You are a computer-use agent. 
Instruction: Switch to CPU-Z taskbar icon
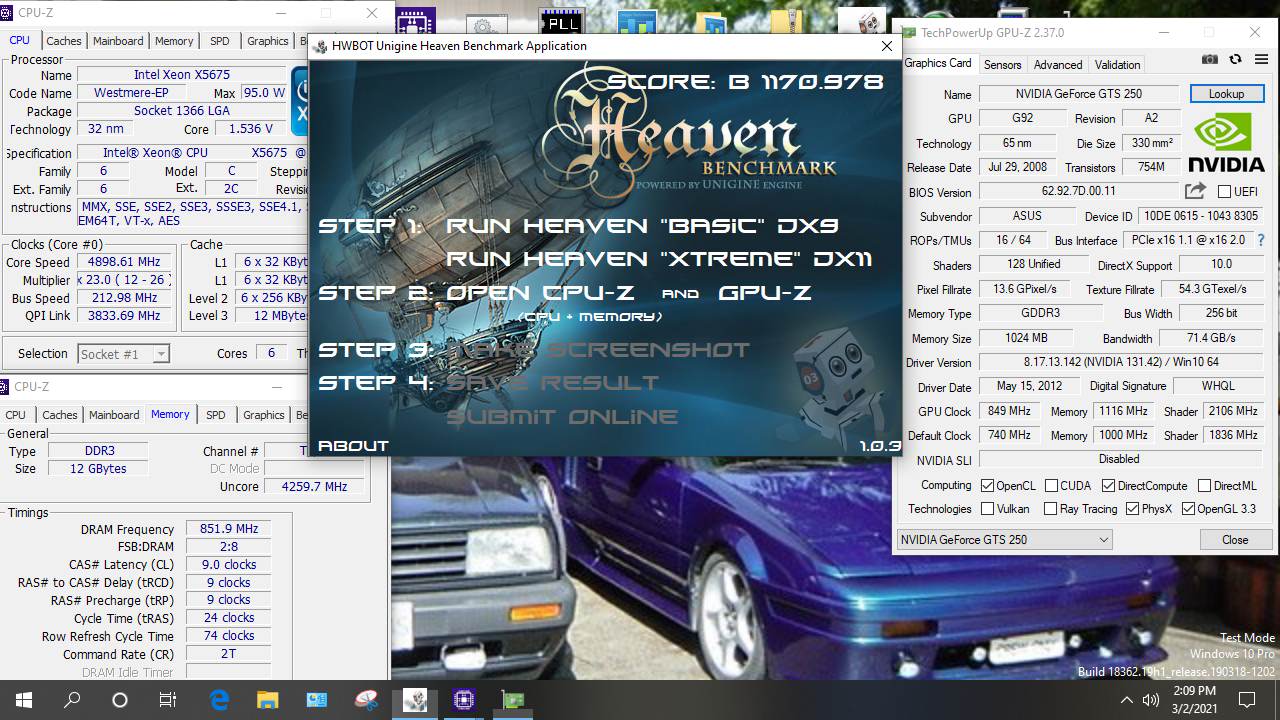coord(463,700)
